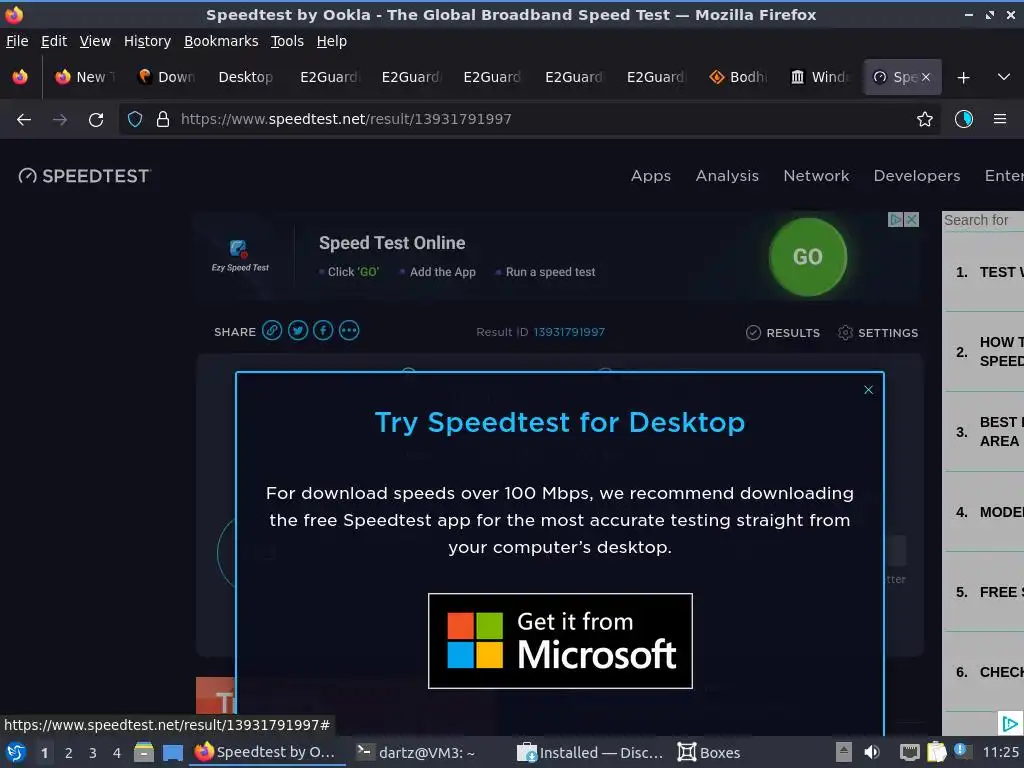Share result on Twitter
Screen dimensions: 1024x768
click(x=298, y=330)
